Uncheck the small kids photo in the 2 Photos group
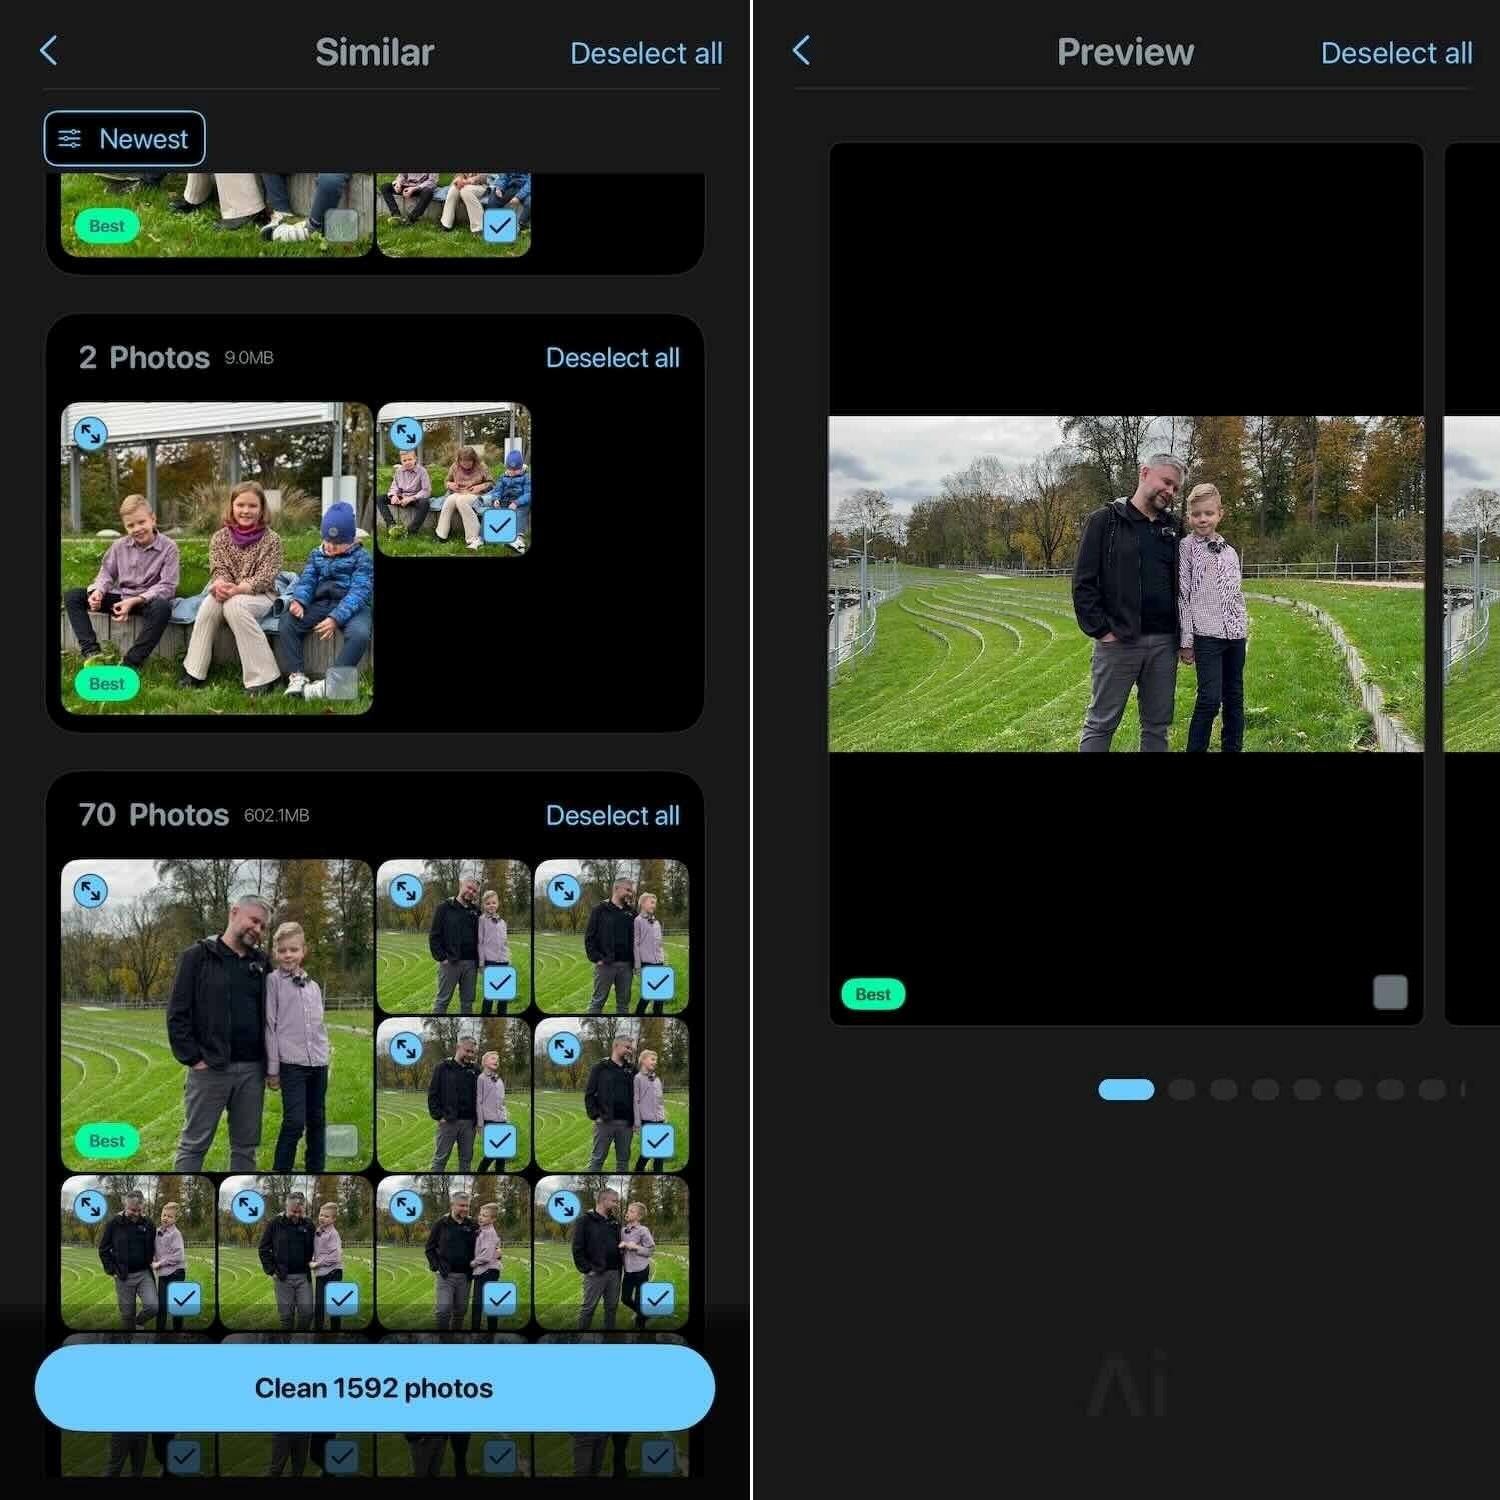The width and height of the screenshot is (1500, 1500). tap(499, 526)
